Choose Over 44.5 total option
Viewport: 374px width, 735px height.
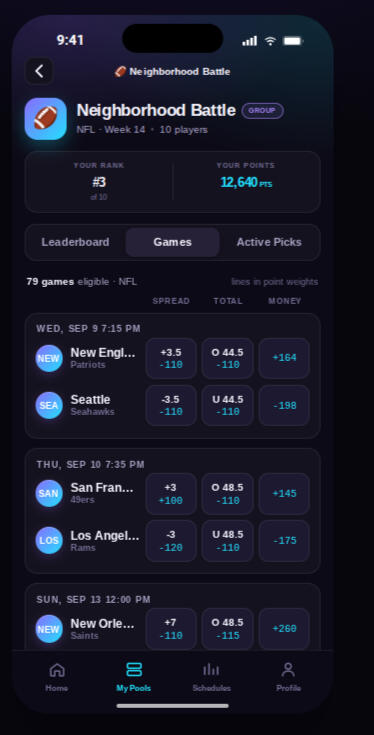click(x=227, y=359)
